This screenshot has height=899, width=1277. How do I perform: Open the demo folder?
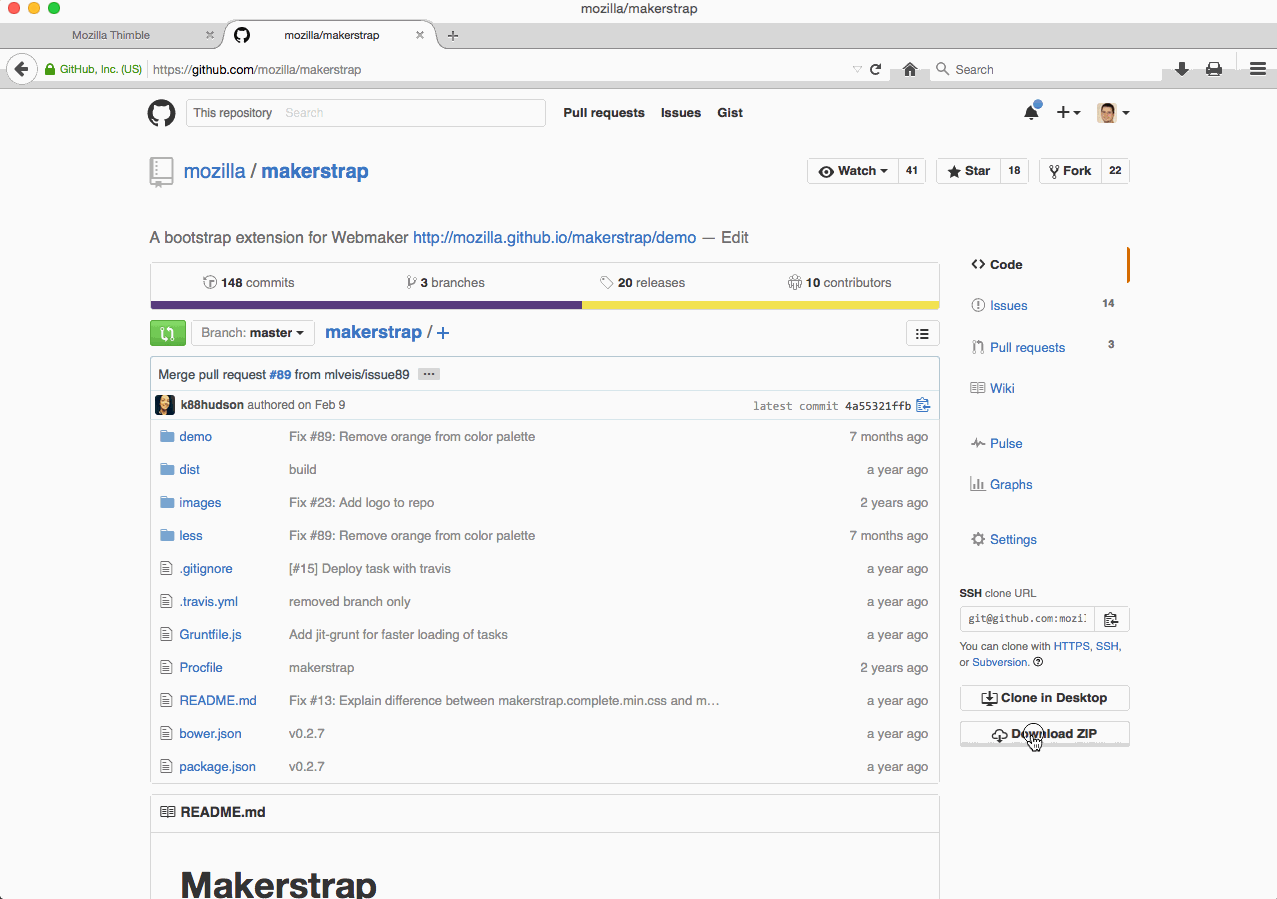(x=196, y=436)
